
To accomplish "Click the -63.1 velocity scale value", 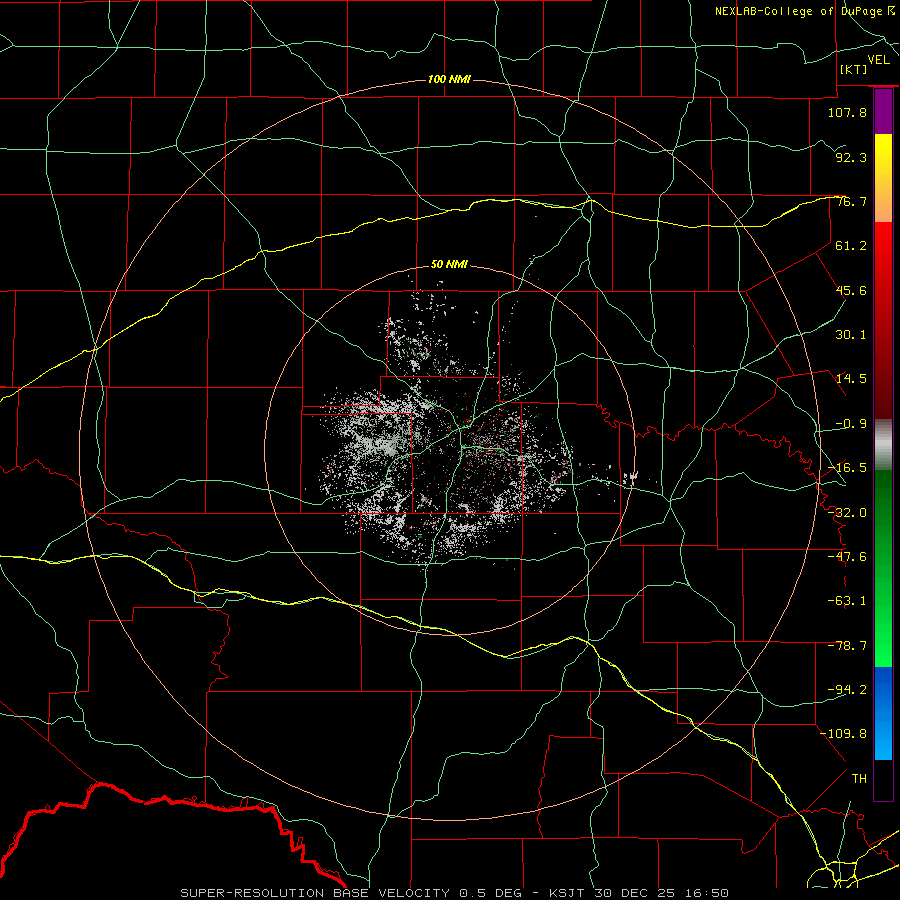I will 847,601.
